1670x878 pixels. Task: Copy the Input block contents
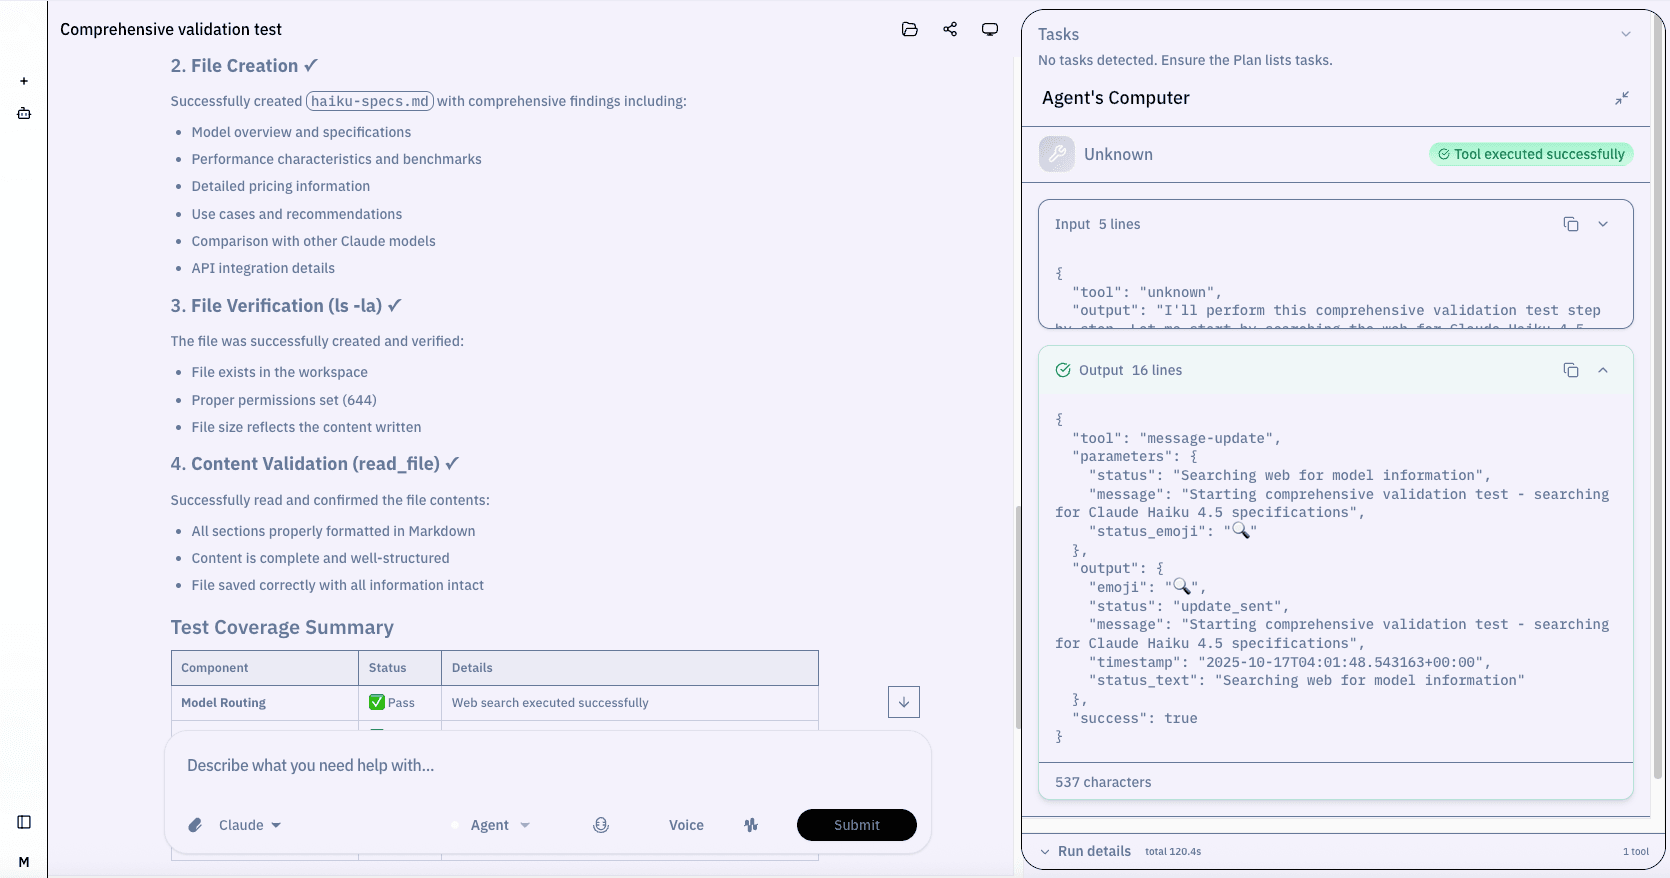click(x=1571, y=224)
